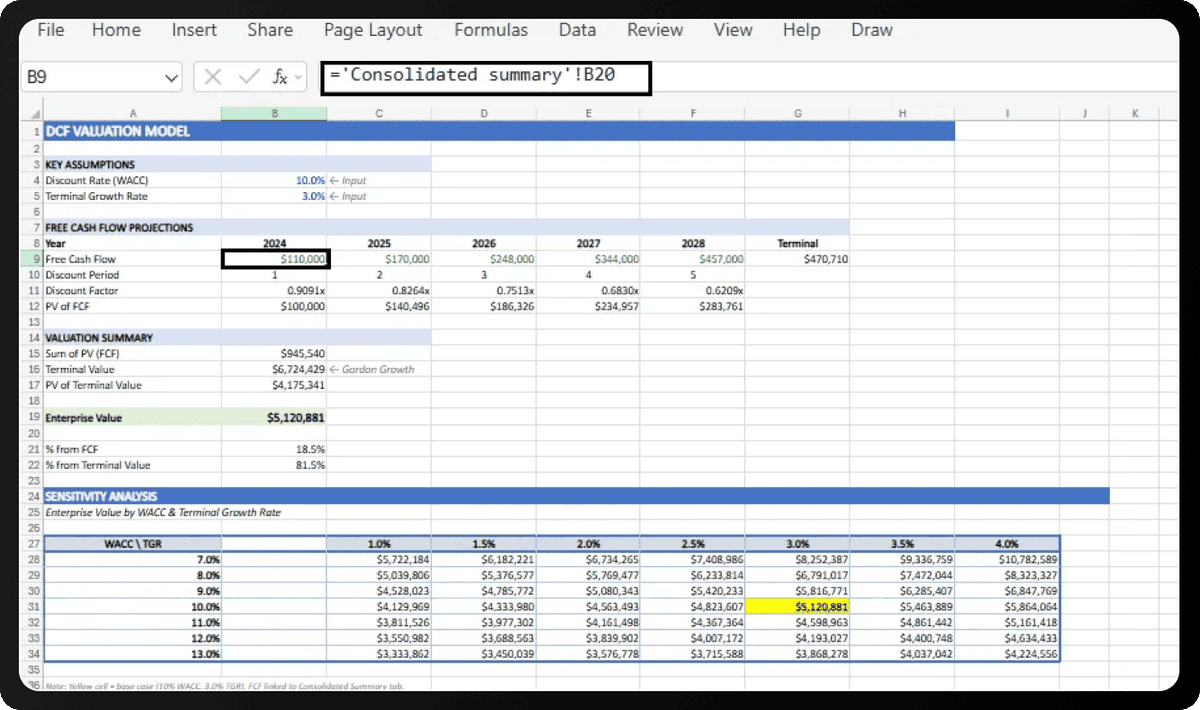Open the Formulas menu tab
This screenshot has height=710, width=1200.
(x=490, y=30)
